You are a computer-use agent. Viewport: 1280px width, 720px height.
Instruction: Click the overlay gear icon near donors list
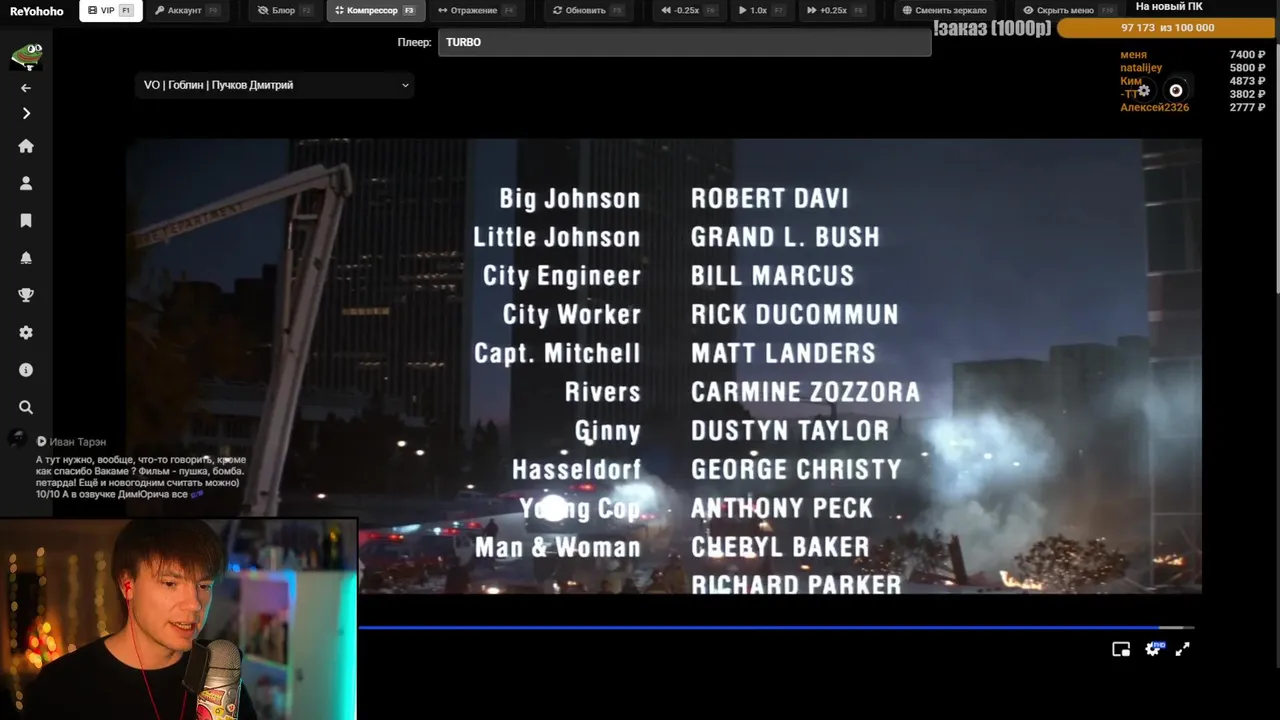point(1144,90)
